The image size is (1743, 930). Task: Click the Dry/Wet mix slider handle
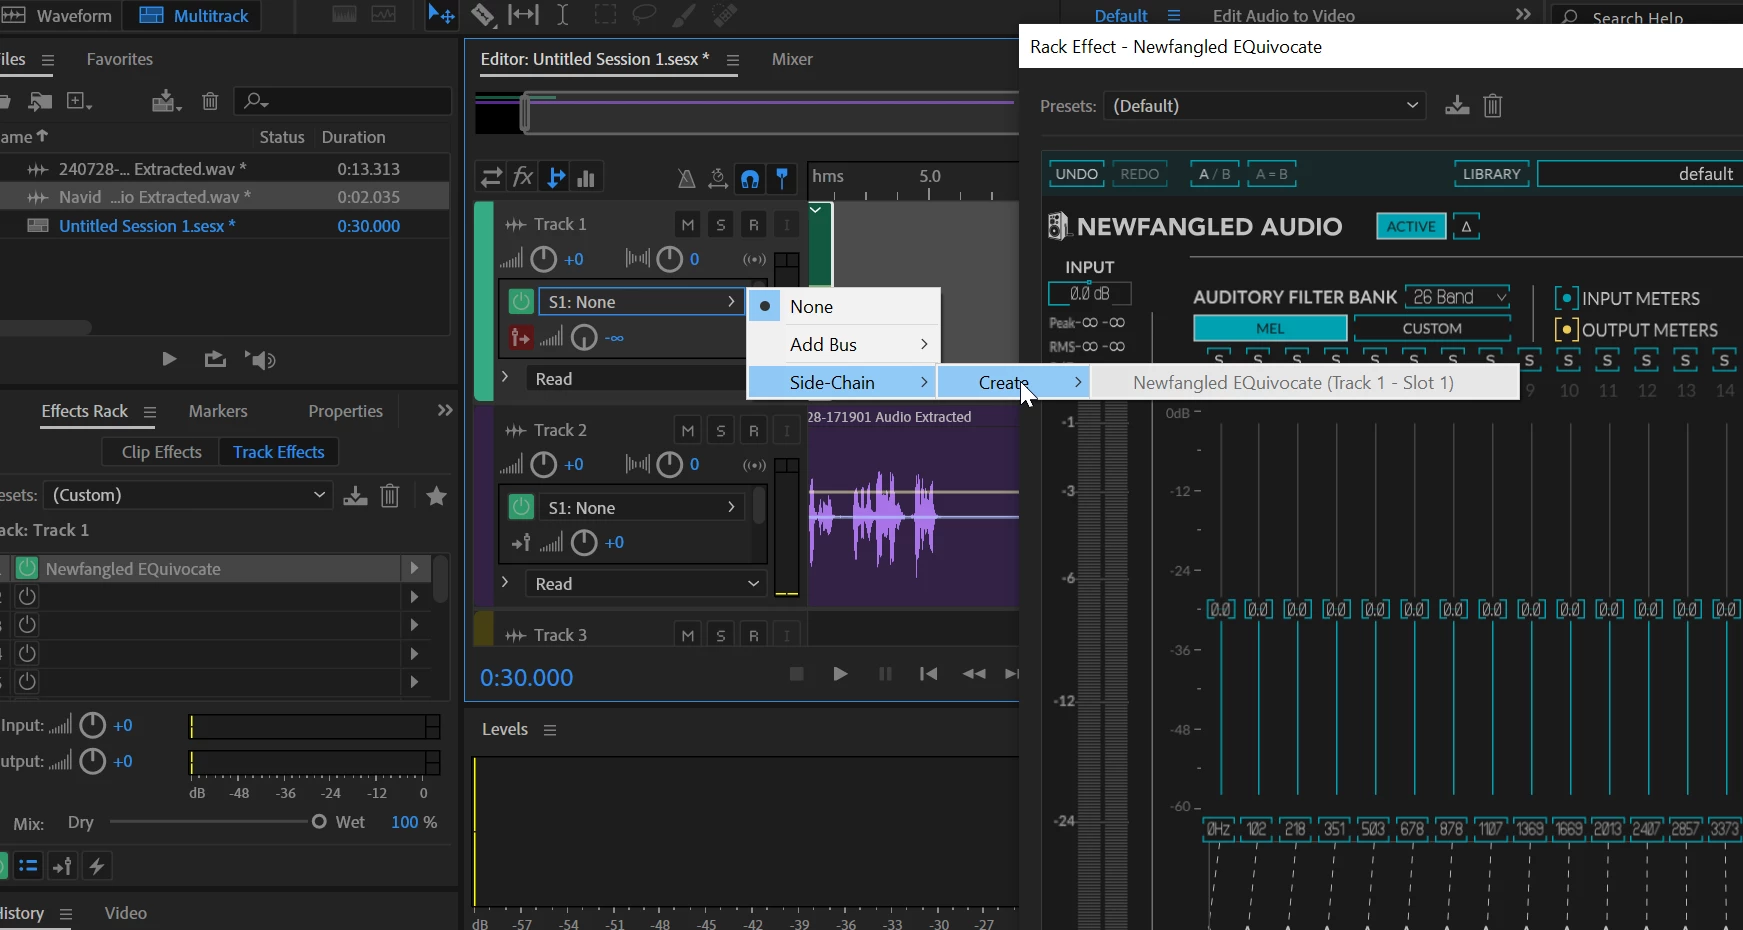[x=319, y=822]
